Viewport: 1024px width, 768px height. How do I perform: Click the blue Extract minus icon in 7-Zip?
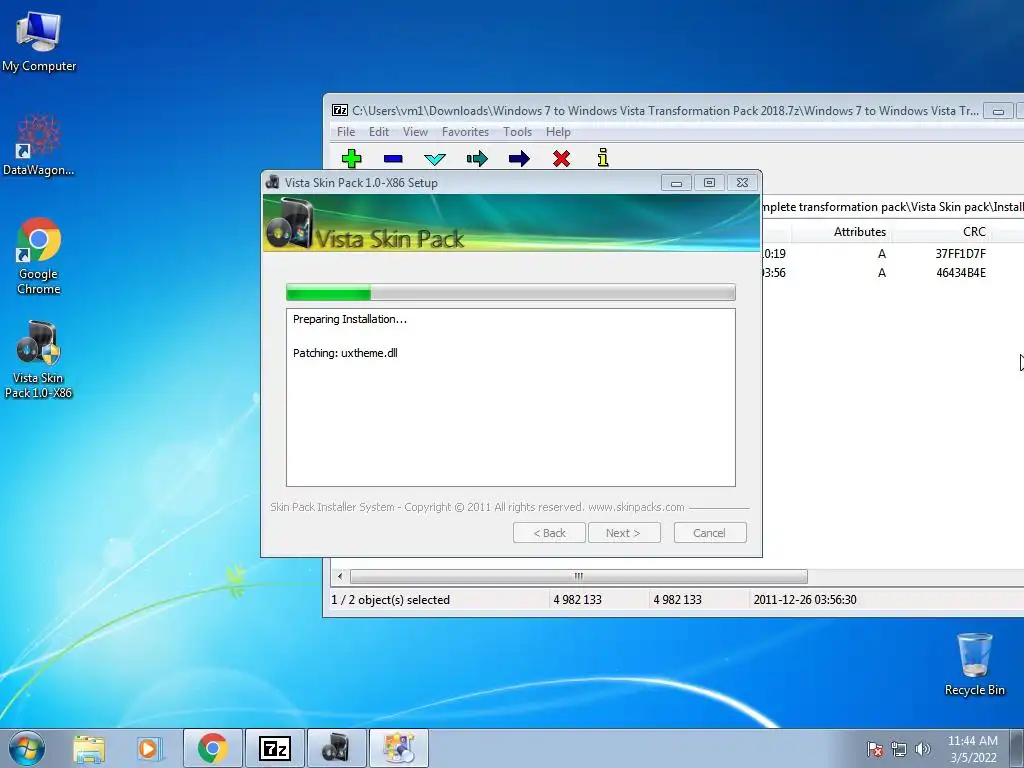(x=393, y=159)
